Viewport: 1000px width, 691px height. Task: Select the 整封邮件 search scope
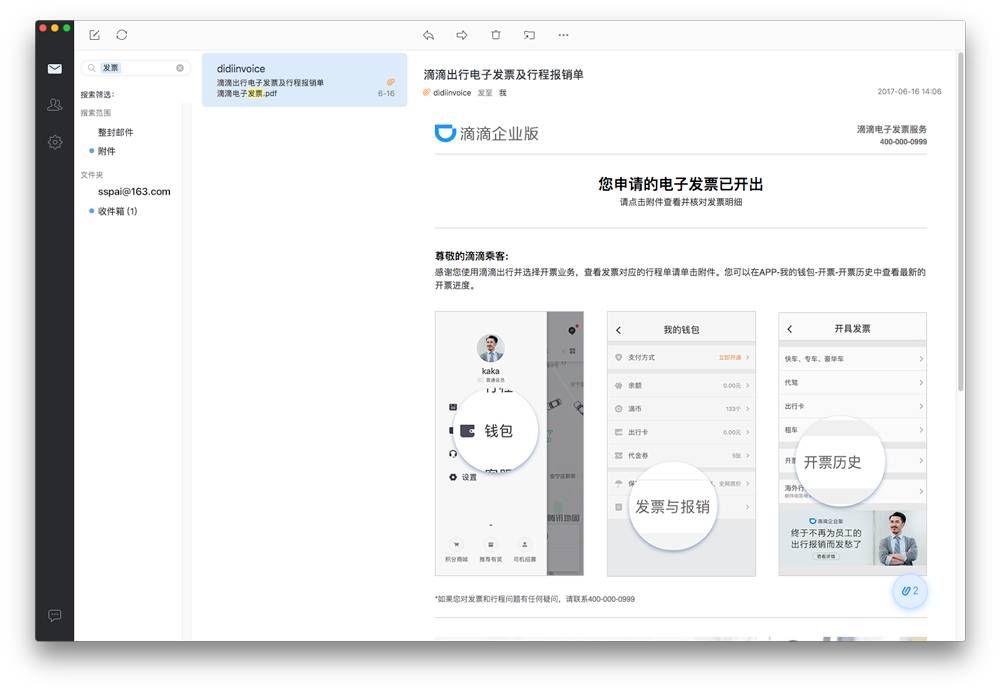pos(115,132)
